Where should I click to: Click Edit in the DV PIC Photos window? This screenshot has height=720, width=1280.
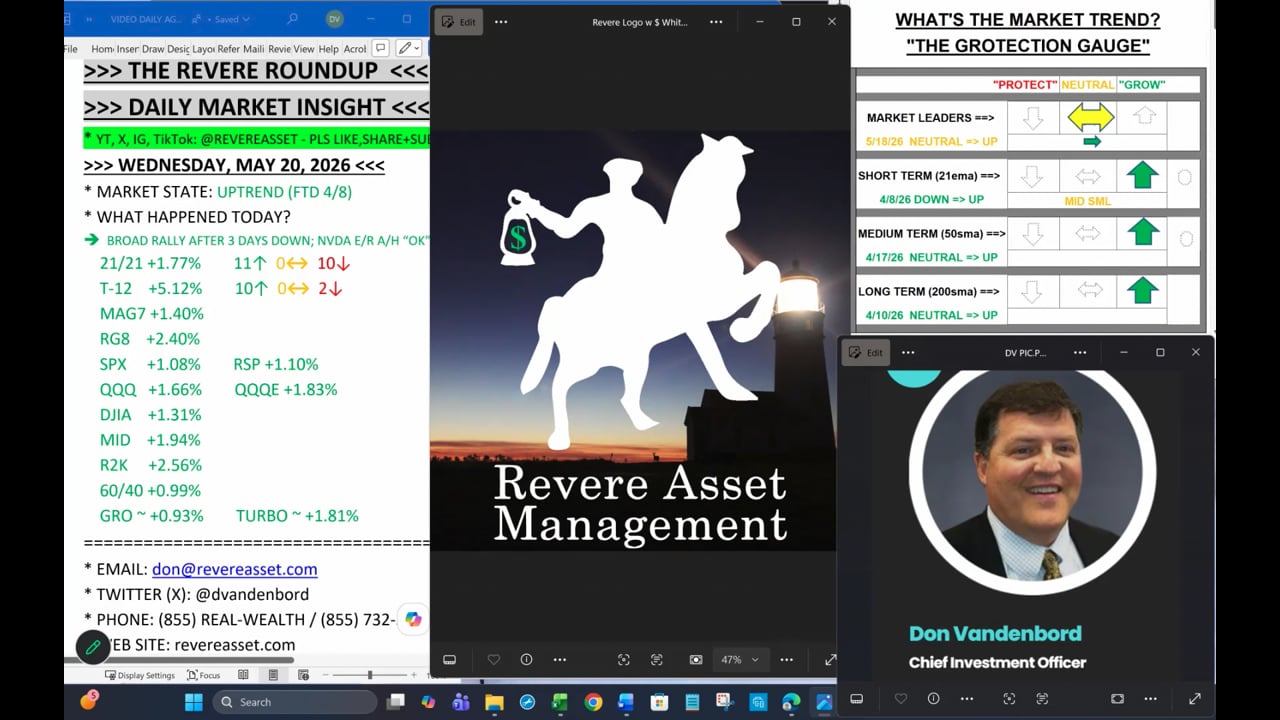click(865, 352)
